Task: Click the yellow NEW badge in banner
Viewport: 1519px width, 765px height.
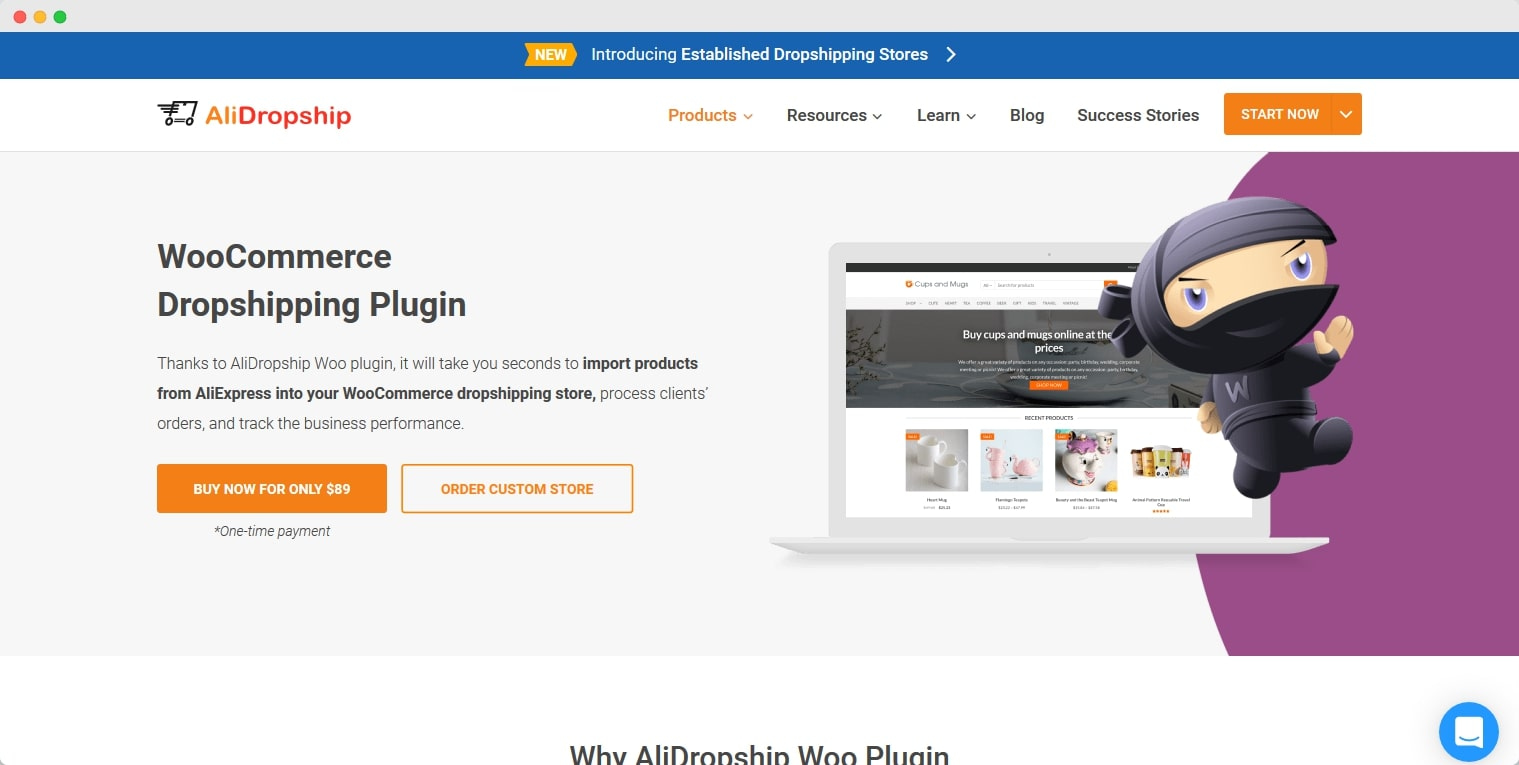Action: [x=550, y=55]
